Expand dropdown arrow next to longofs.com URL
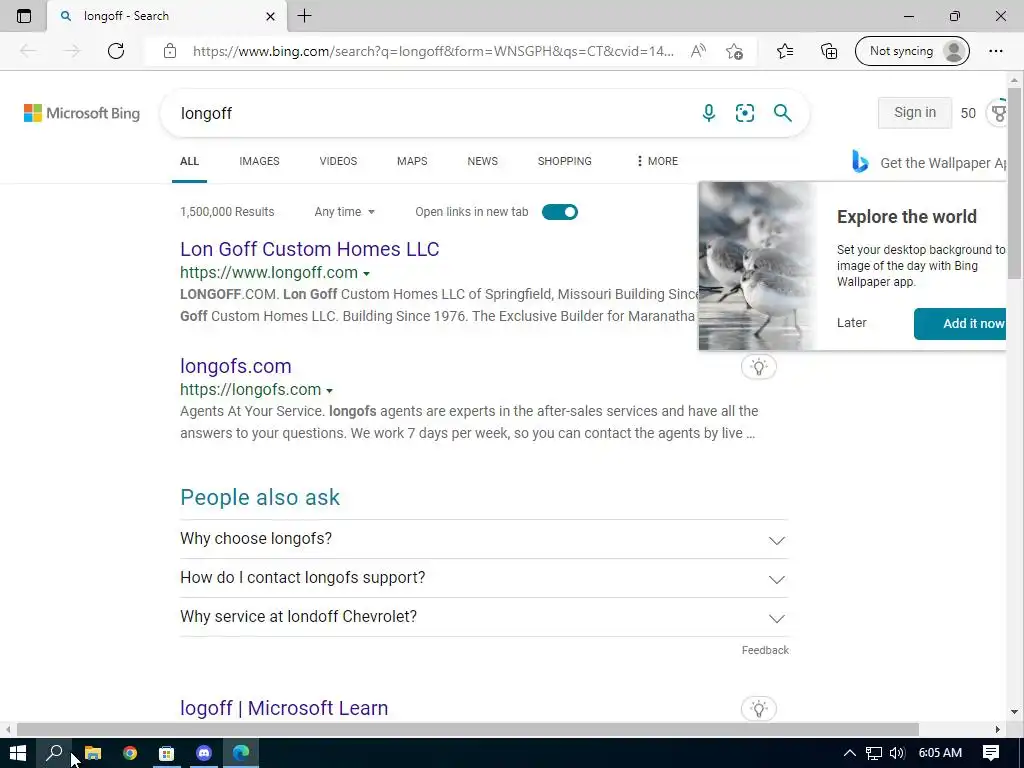The width and height of the screenshot is (1024, 768). [x=329, y=391]
